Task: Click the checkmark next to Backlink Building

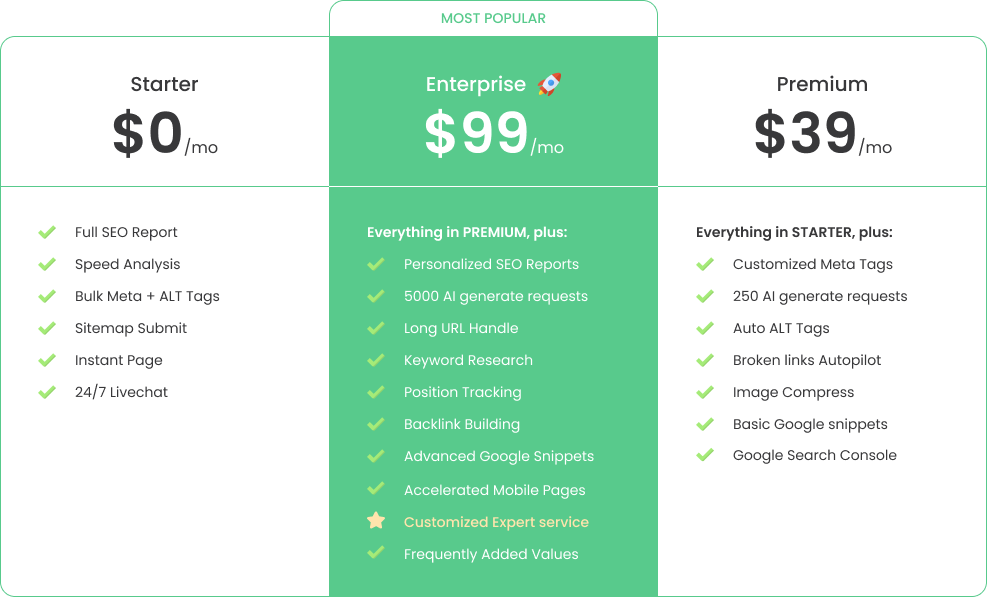Action: 376,424
